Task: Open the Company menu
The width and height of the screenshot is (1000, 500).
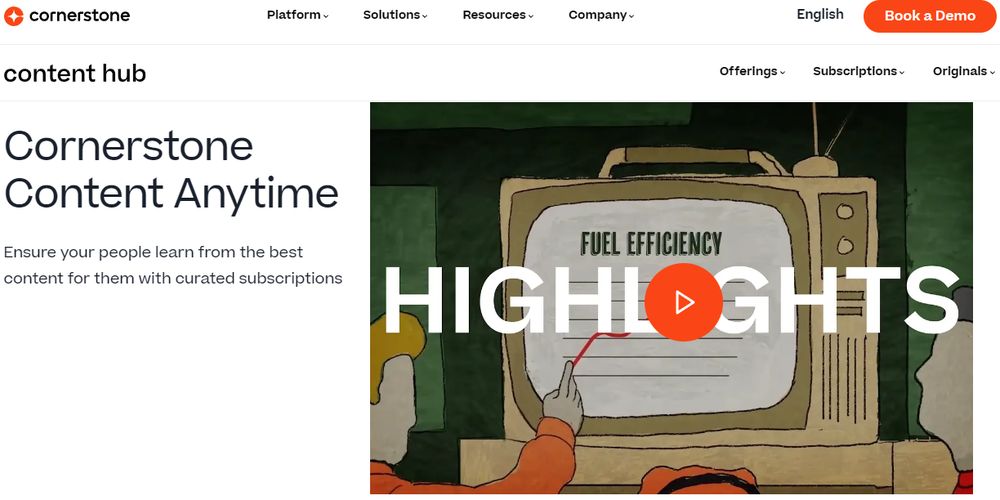Action: [x=601, y=15]
